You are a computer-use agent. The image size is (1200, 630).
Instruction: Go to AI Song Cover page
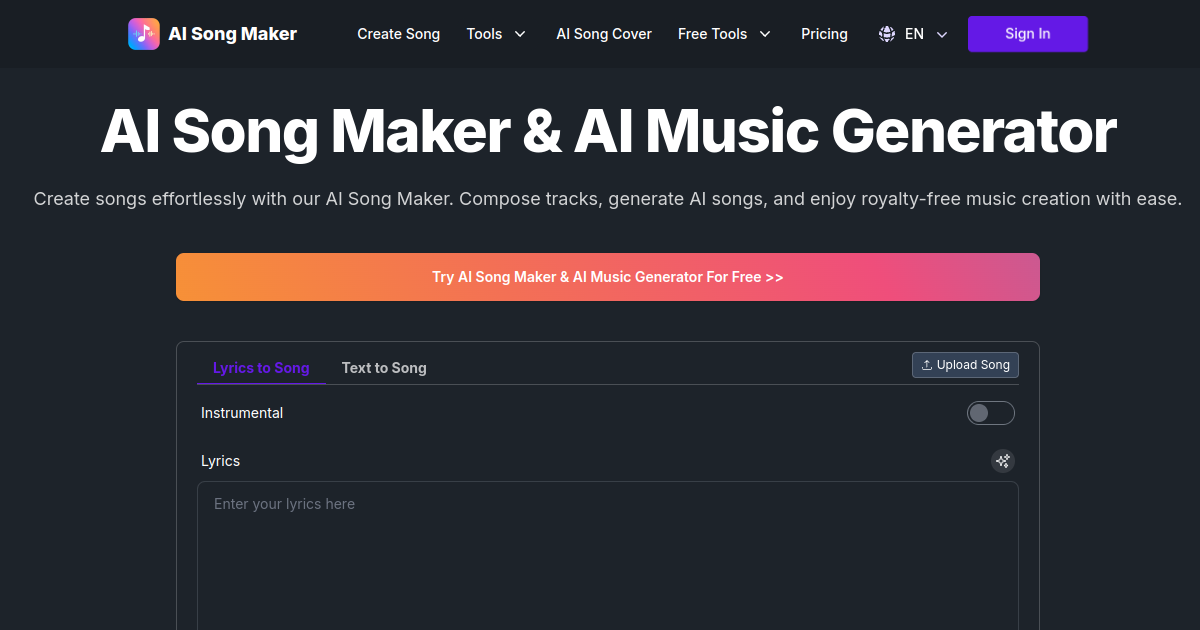[604, 34]
